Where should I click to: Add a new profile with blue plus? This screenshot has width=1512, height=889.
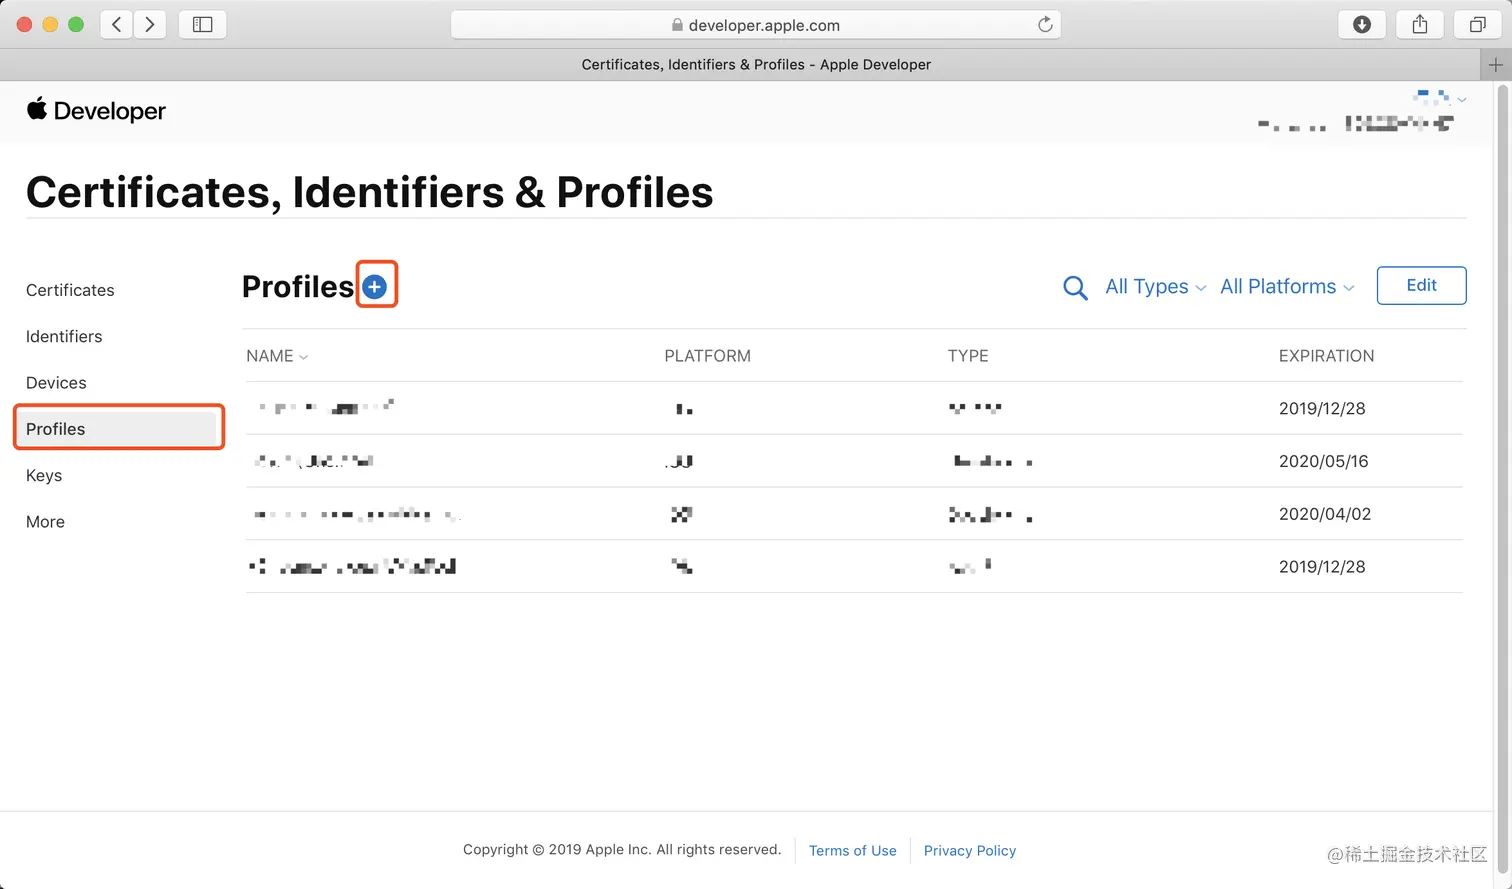pos(375,287)
